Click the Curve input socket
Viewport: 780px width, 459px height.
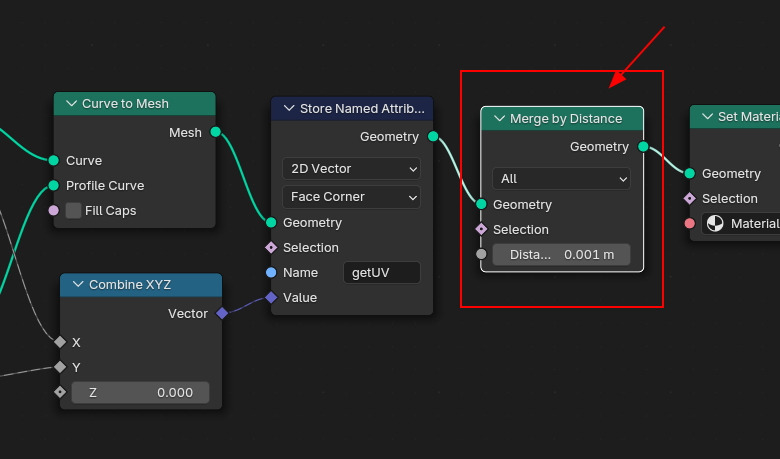click(54, 160)
